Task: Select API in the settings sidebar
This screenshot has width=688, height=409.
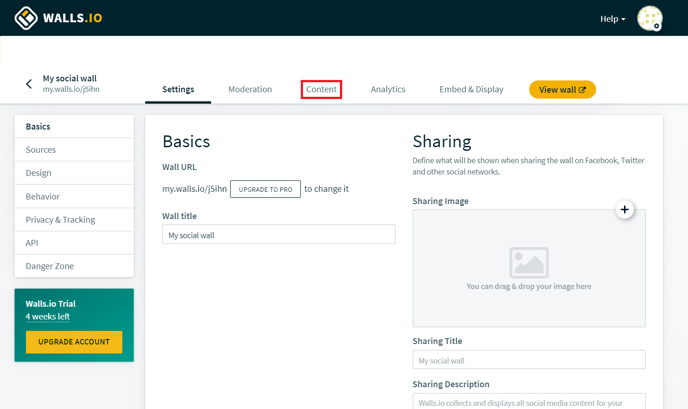Action: click(74, 243)
